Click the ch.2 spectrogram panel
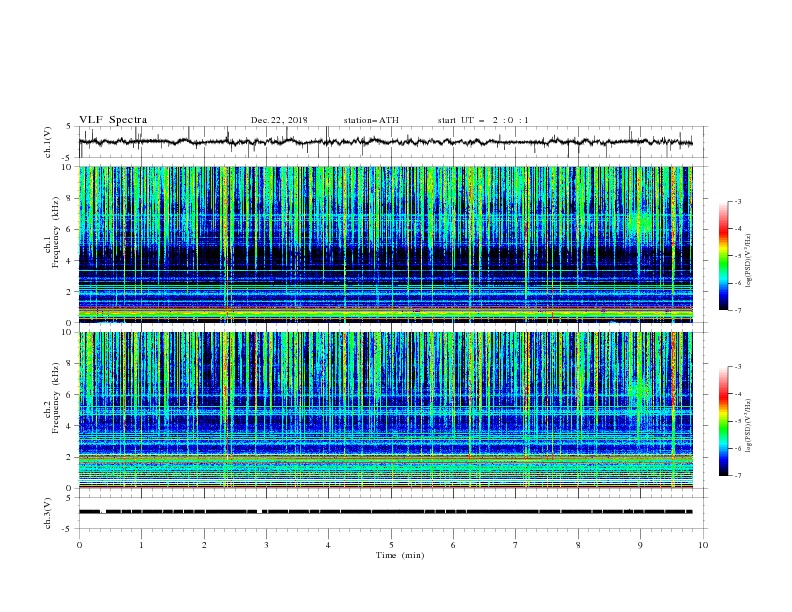The height and width of the screenshot is (612, 792). click(x=386, y=410)
